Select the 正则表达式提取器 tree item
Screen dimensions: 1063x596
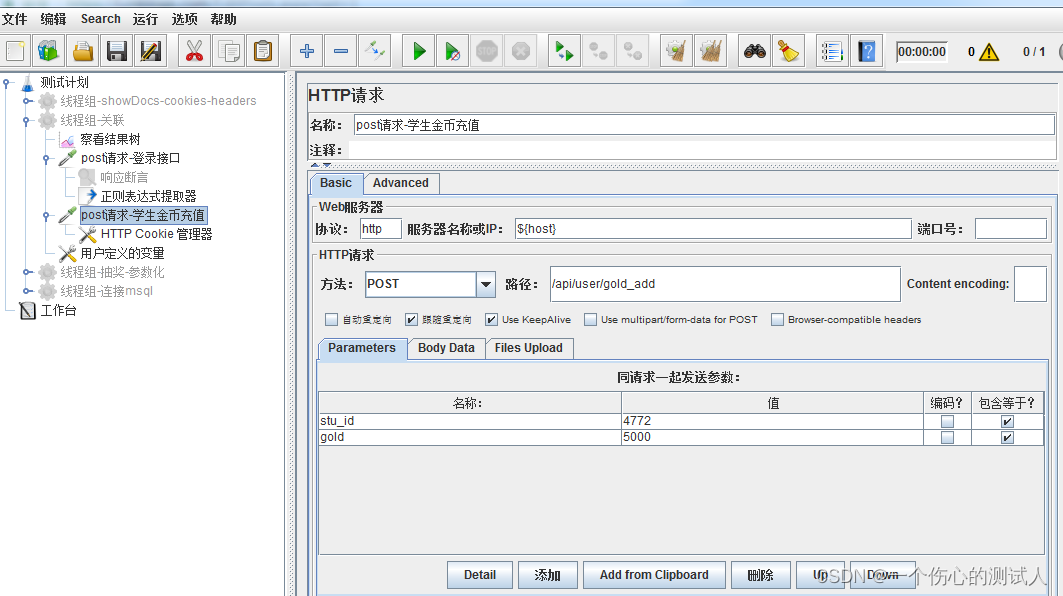[148, 197]
